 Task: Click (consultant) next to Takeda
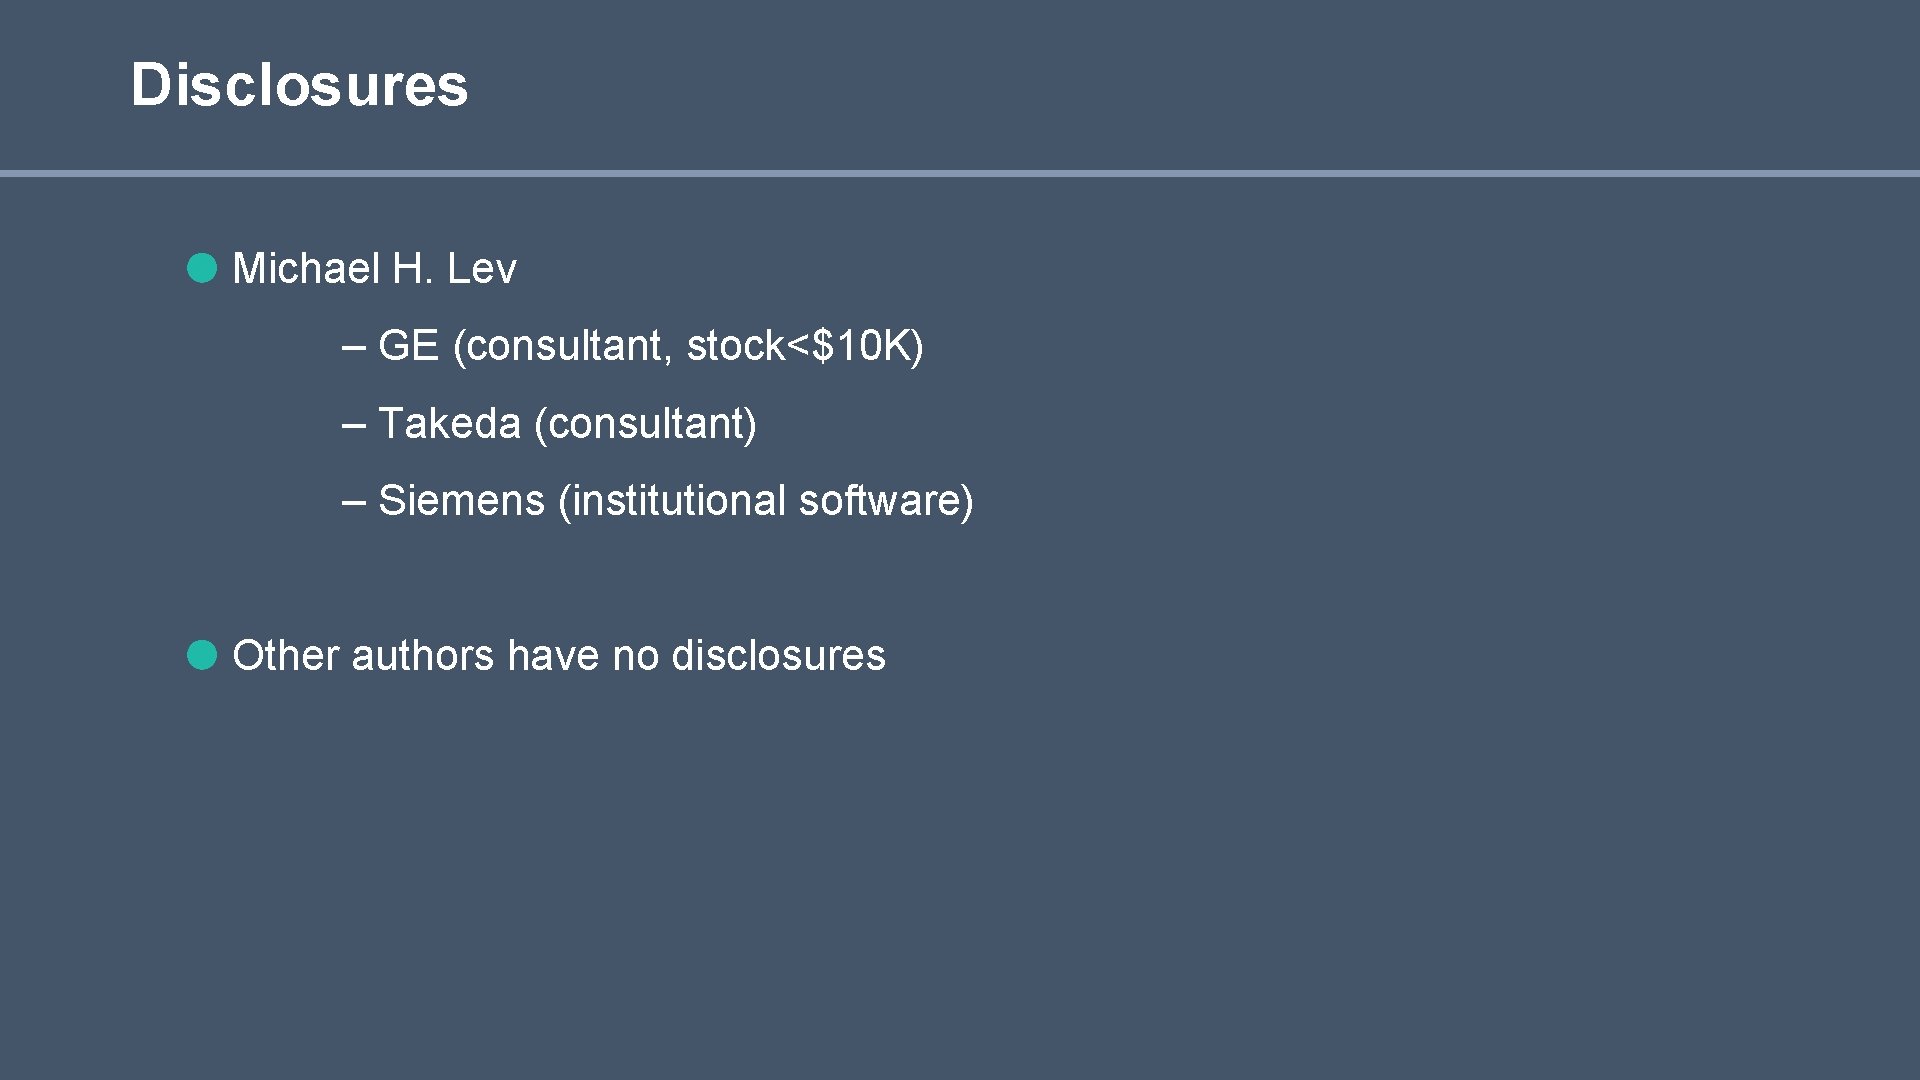(x=645, y=424)
